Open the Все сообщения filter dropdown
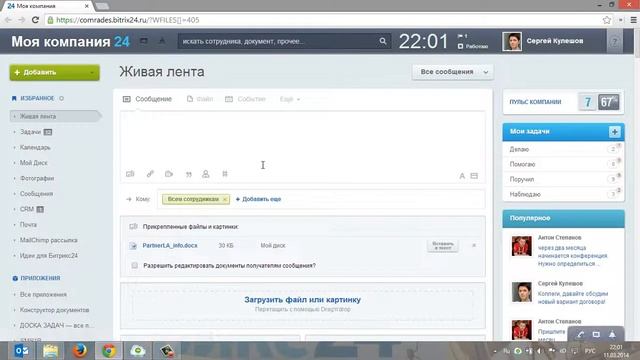This screenshot has height=360, width=640. pyautogui.click(x=453, y=72)
